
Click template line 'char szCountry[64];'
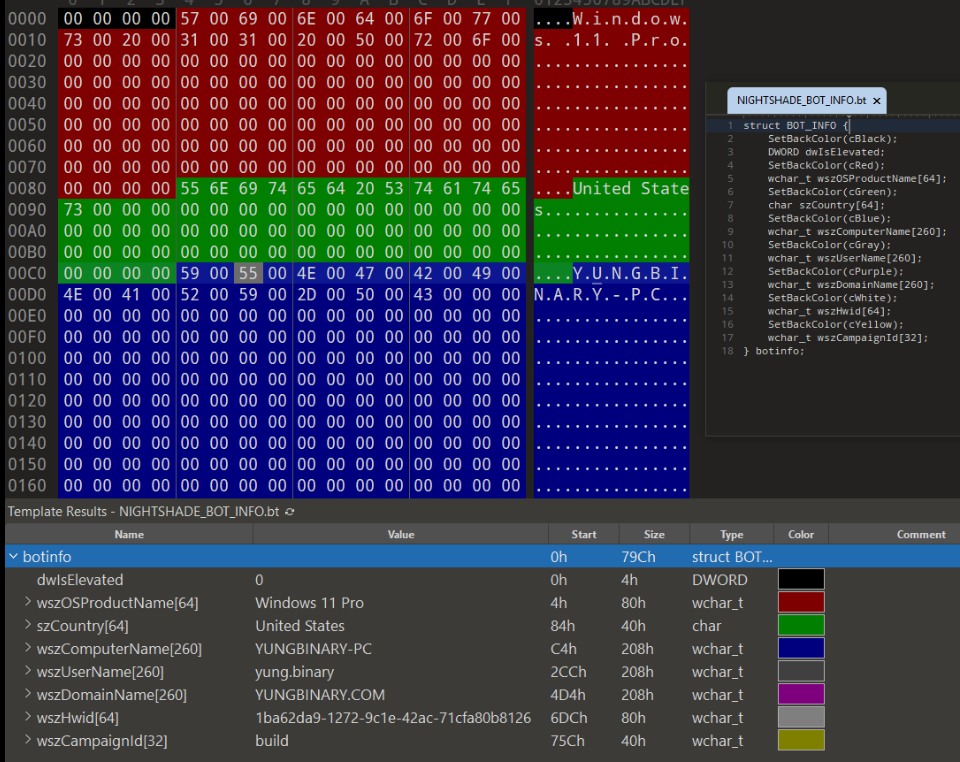point(826,205)
